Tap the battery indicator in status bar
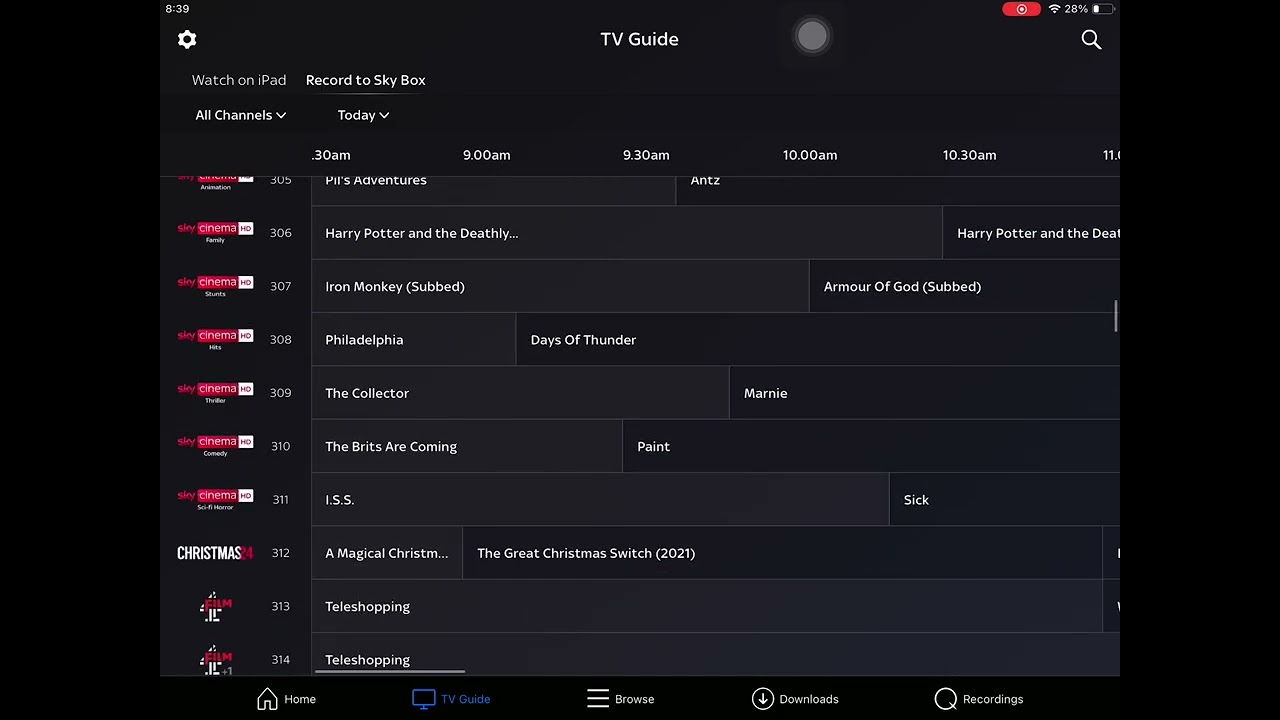Image resolution: width=1280 pixels, height=720 pixels. pos(1102,9)
